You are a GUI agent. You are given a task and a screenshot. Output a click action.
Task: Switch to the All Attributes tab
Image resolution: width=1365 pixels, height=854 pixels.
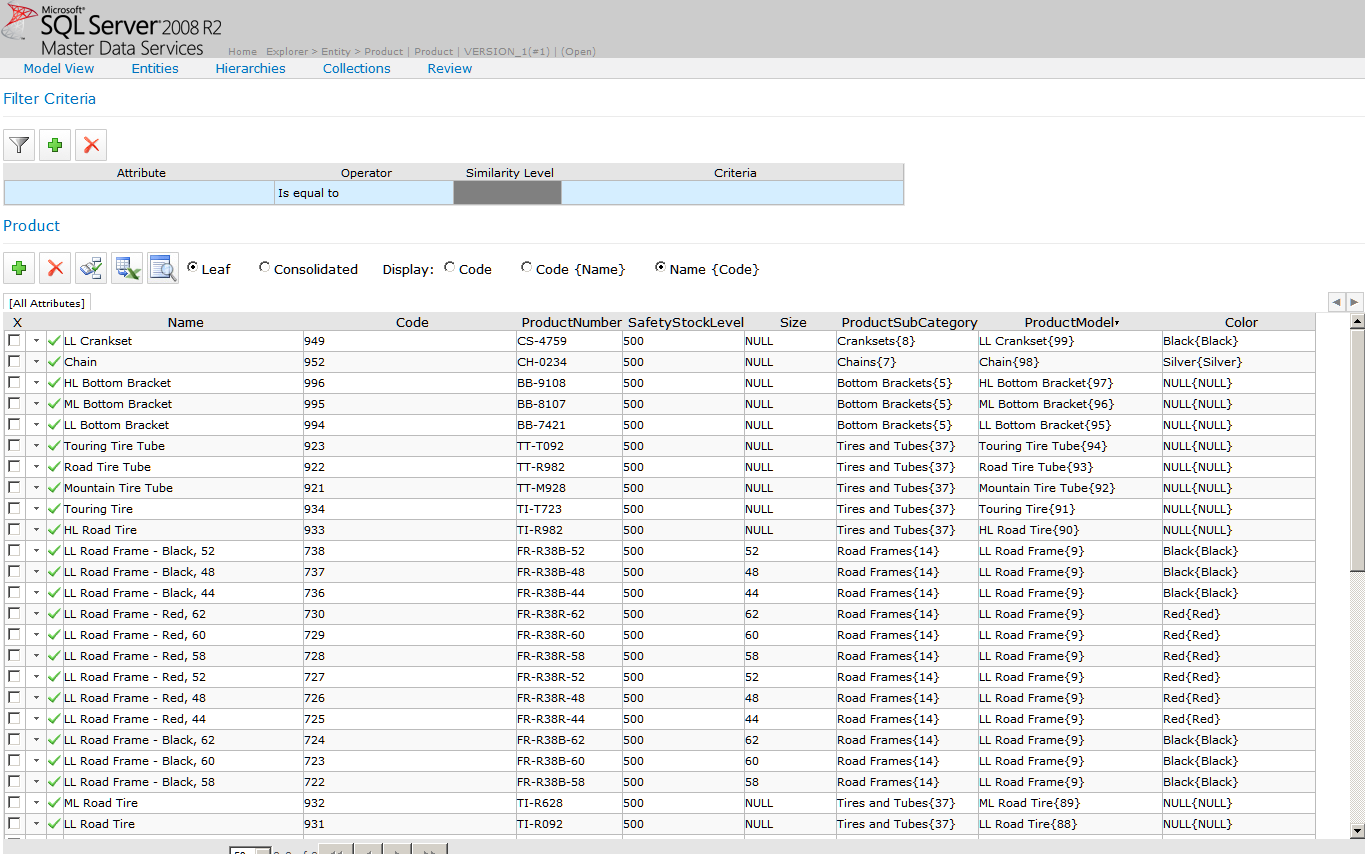point(47,303)
